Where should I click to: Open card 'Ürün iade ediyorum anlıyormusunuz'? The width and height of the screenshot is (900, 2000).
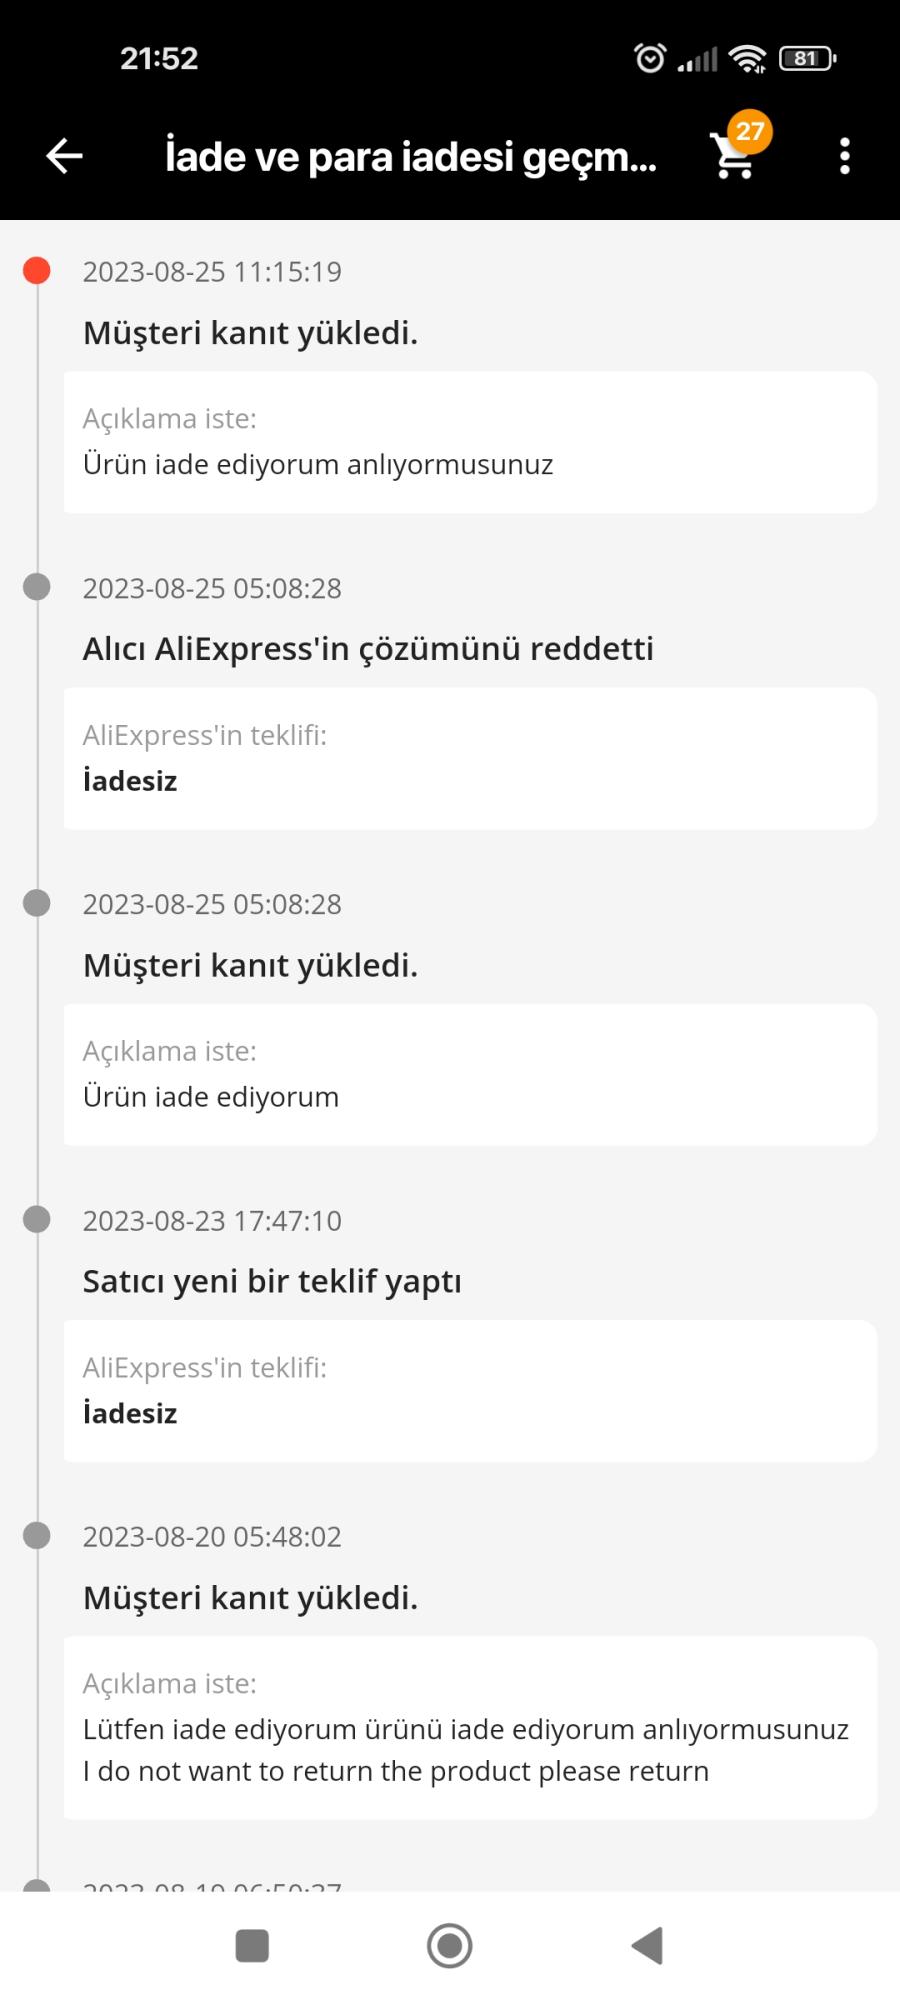[470, 443]
